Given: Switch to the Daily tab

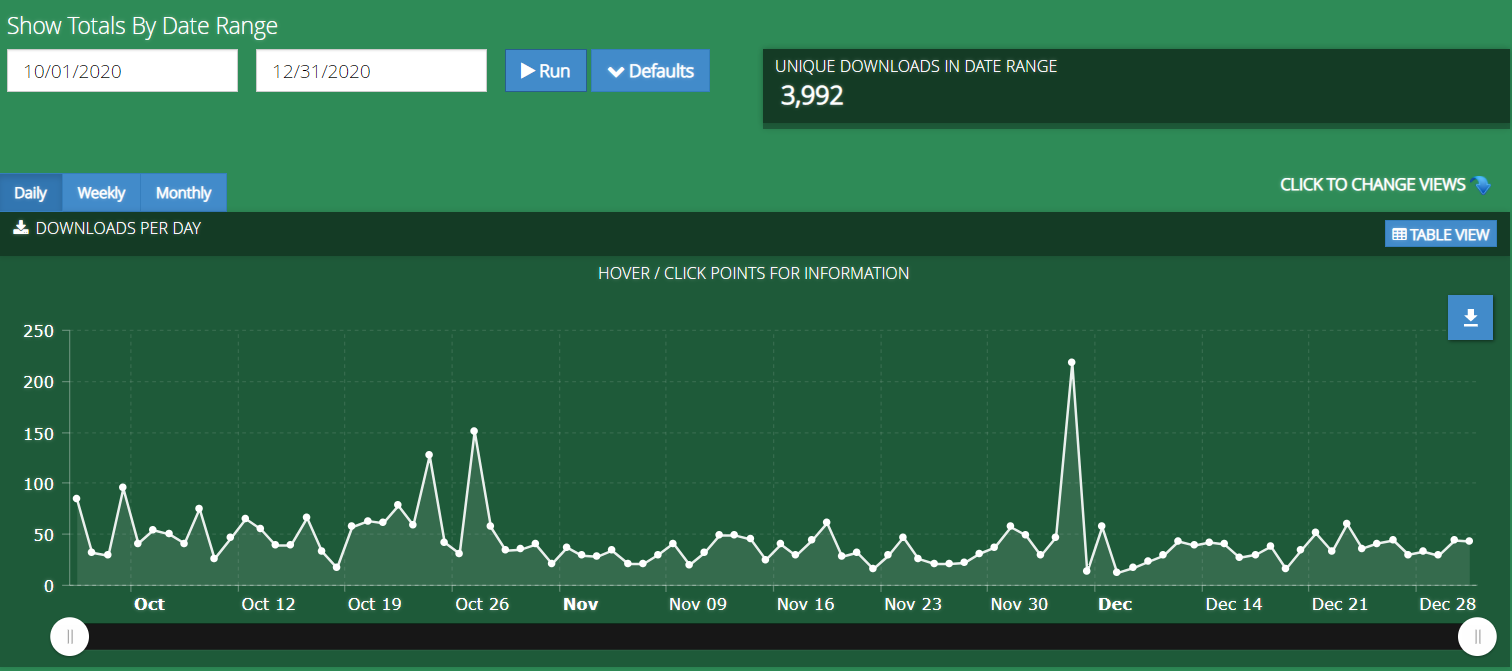Looking at the screenshot, I should click(x=31, y=193).
